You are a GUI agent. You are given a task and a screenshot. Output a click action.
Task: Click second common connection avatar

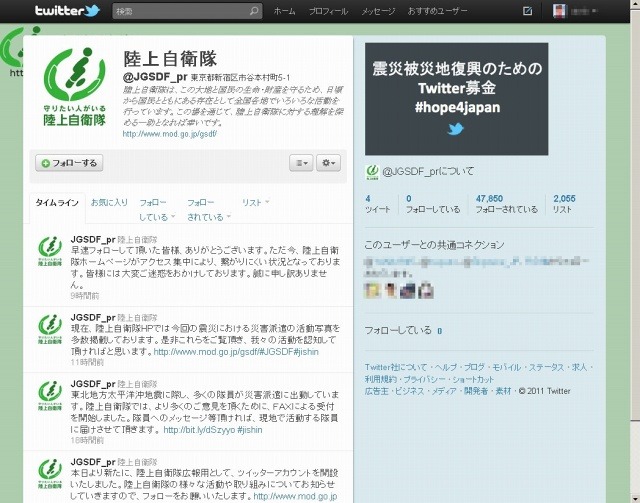(390, 290)
